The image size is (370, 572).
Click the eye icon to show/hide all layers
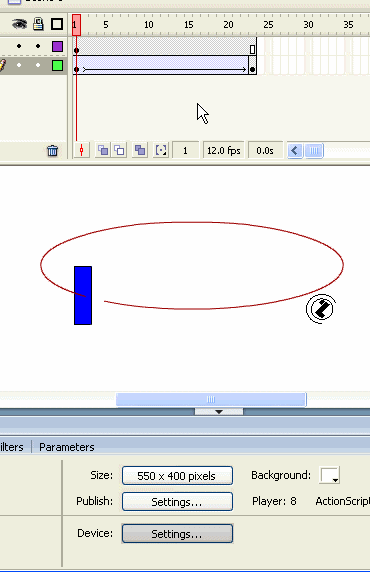click(19, 24)
